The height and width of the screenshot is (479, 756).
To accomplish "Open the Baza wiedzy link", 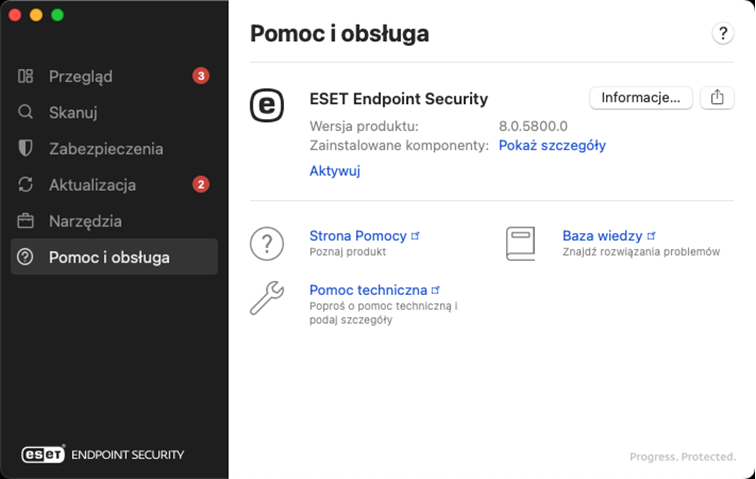I will pyautogui.click(x=602, y=236).
